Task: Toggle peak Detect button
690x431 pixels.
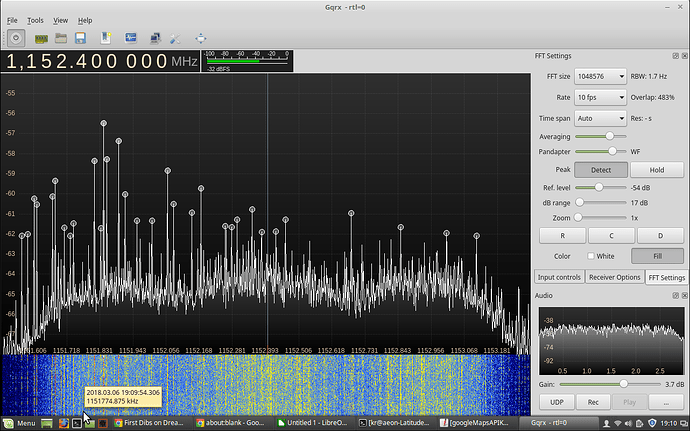Action: 601,170
